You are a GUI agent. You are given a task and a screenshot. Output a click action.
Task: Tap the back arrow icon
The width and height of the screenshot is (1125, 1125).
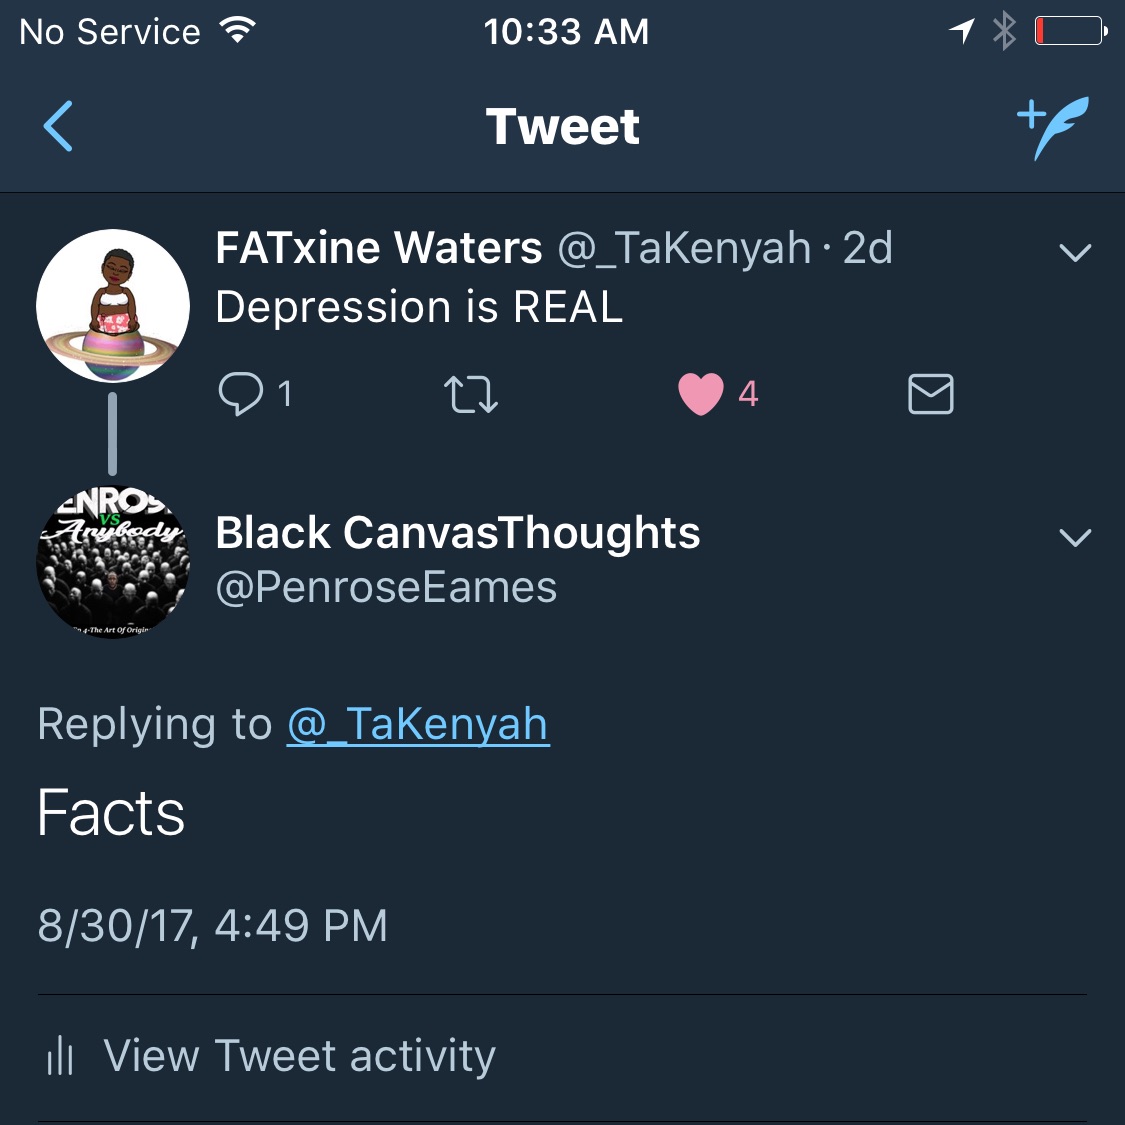tap(59, 127)
